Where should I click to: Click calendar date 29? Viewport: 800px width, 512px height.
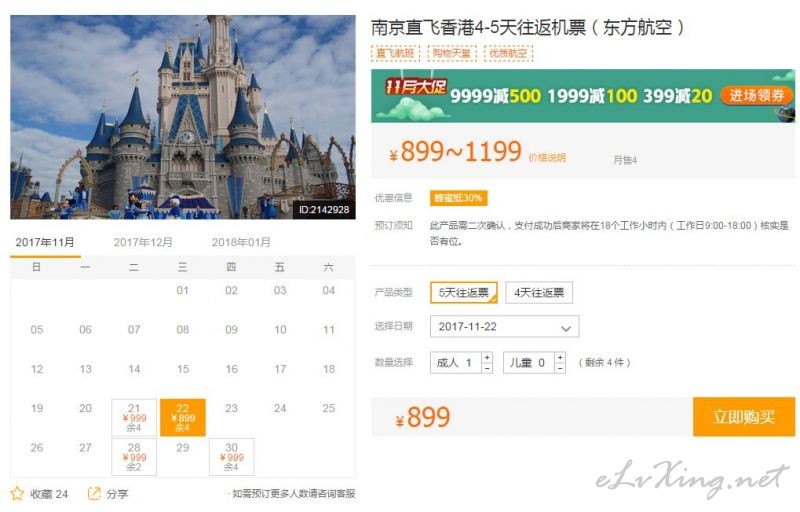coord(183,448)
